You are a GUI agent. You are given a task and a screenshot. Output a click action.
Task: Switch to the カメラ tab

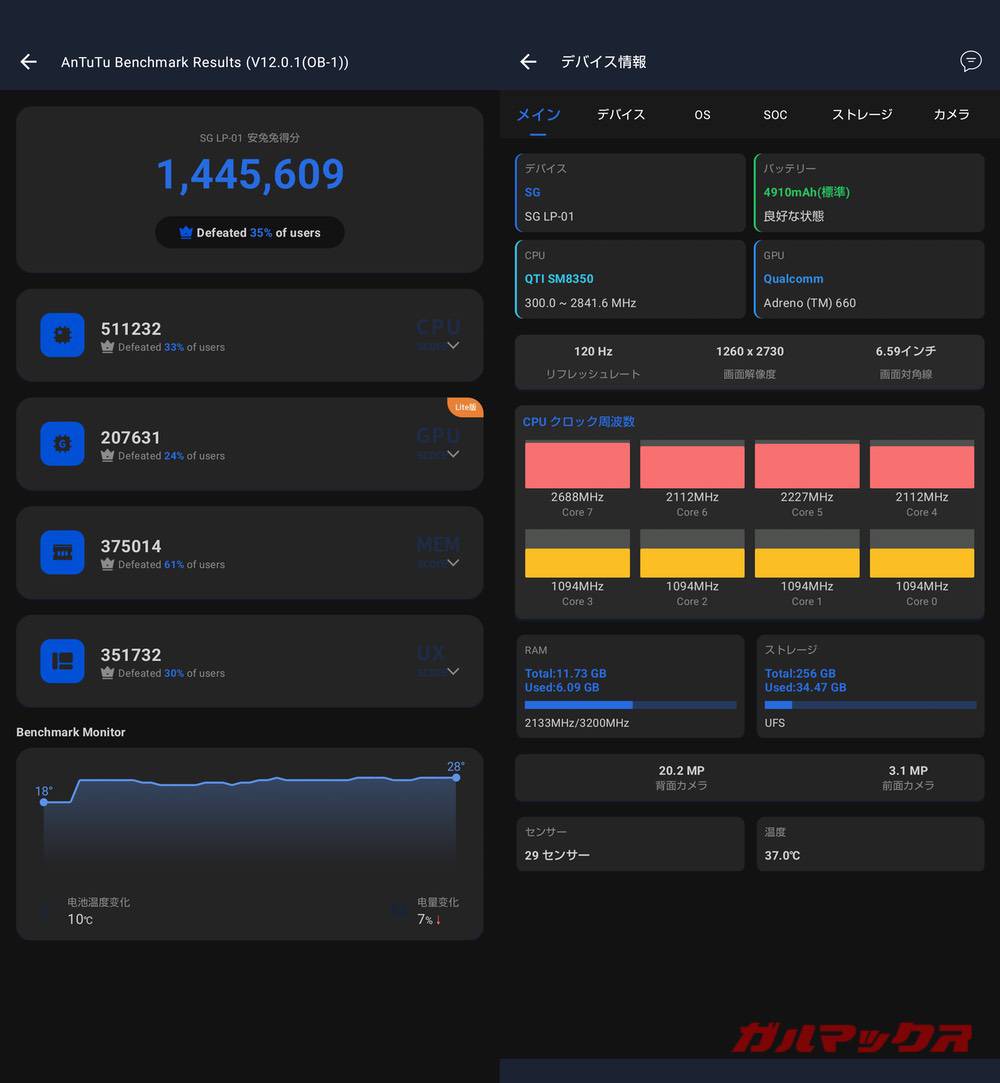(x=951, y=115)
